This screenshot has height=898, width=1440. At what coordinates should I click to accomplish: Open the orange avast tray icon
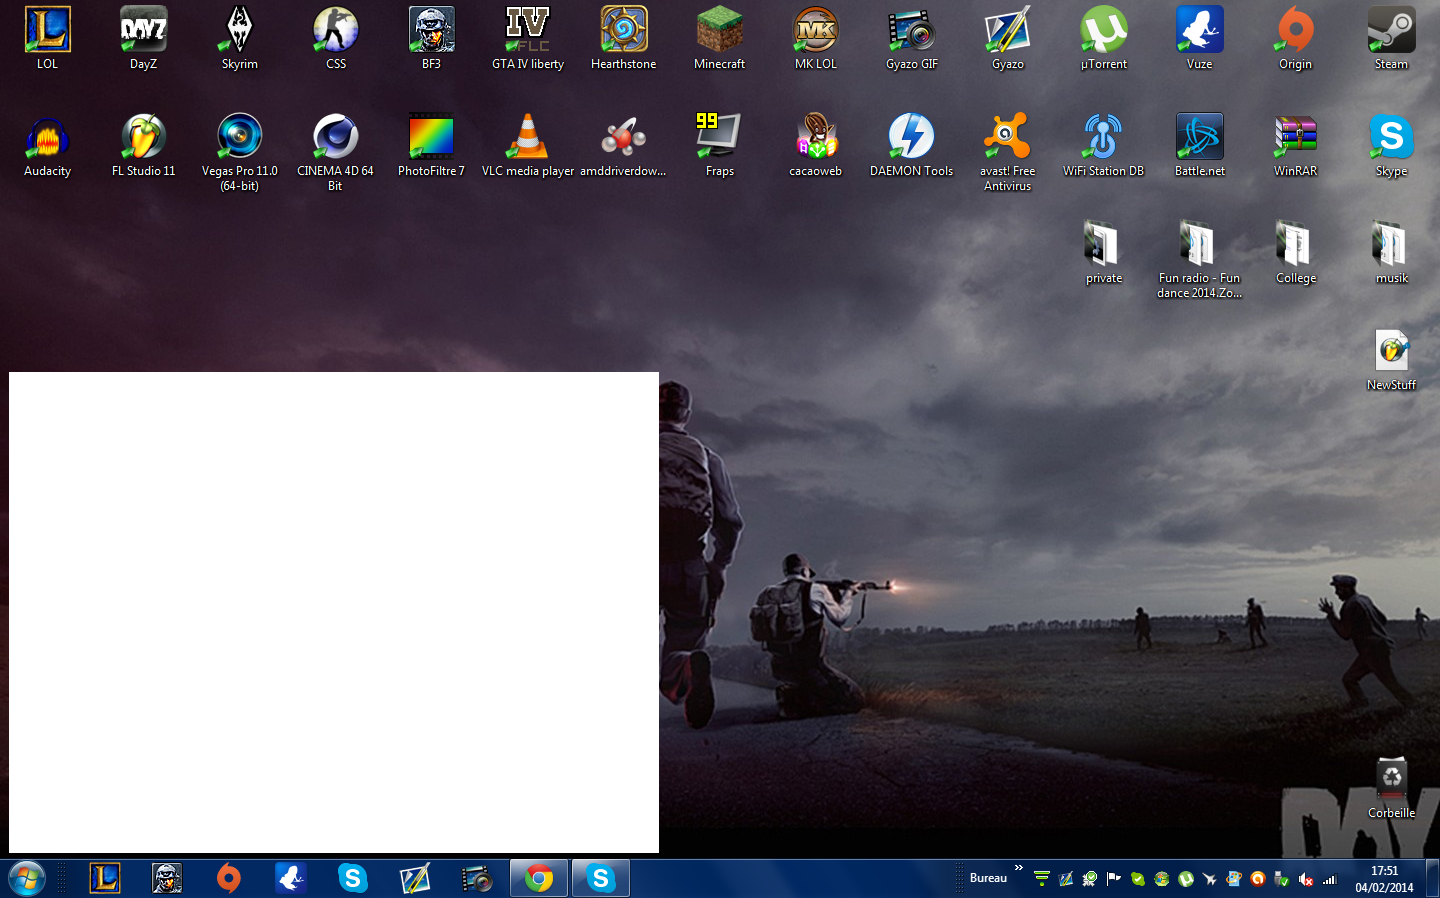pos(1258,879)
